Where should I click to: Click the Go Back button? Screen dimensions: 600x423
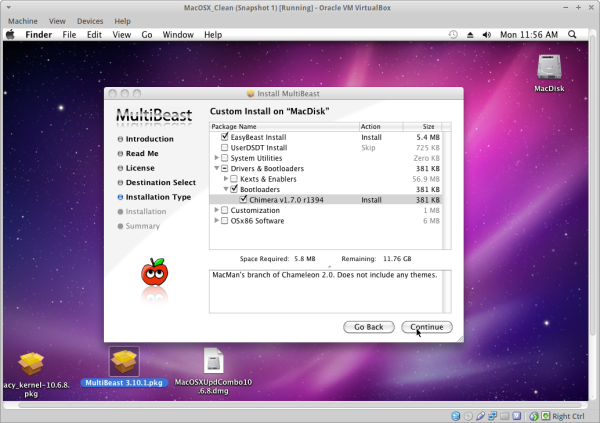[x=368, y=327]
